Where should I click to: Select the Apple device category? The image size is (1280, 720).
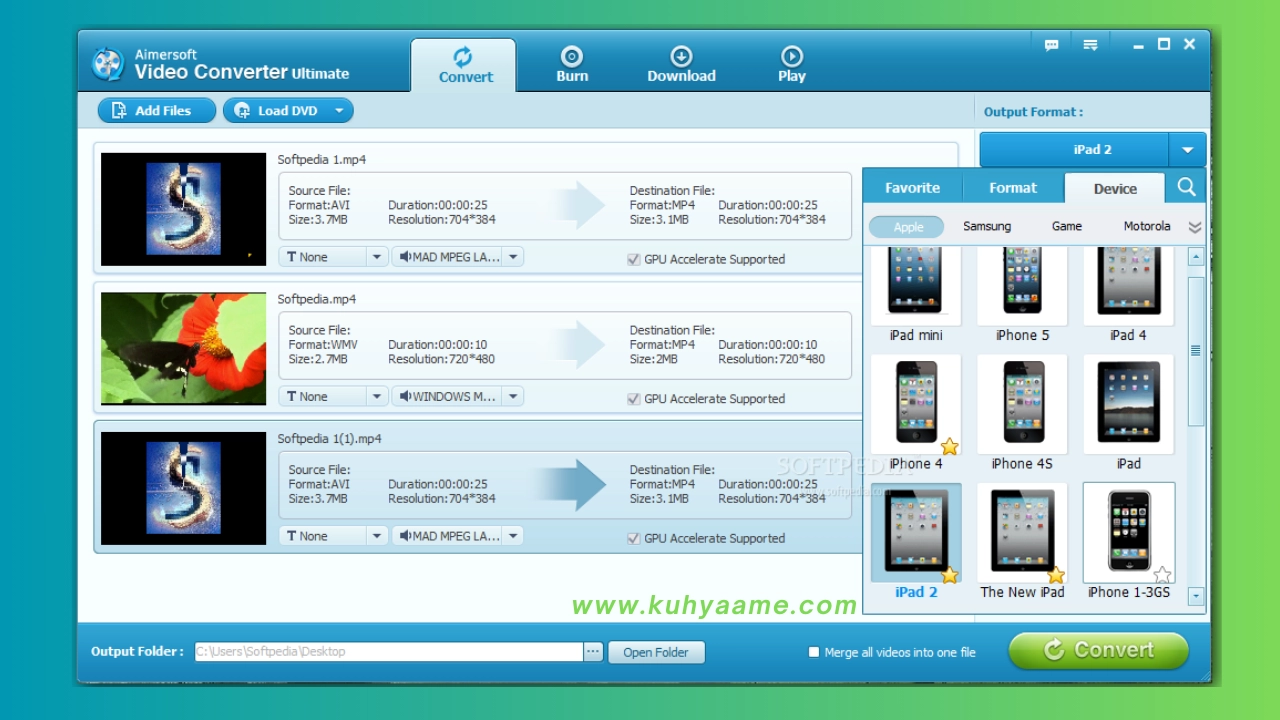click(907, 227)
